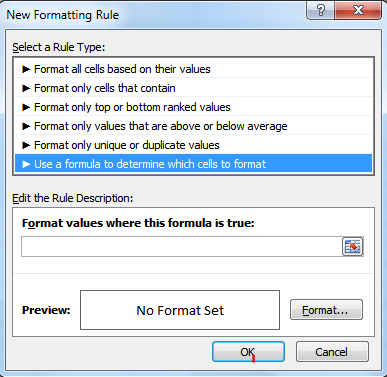The width and height of the screenshot is (387, 377).
Task: Close the New Formatting Rule dialog
Action: [x=358, y=10]
